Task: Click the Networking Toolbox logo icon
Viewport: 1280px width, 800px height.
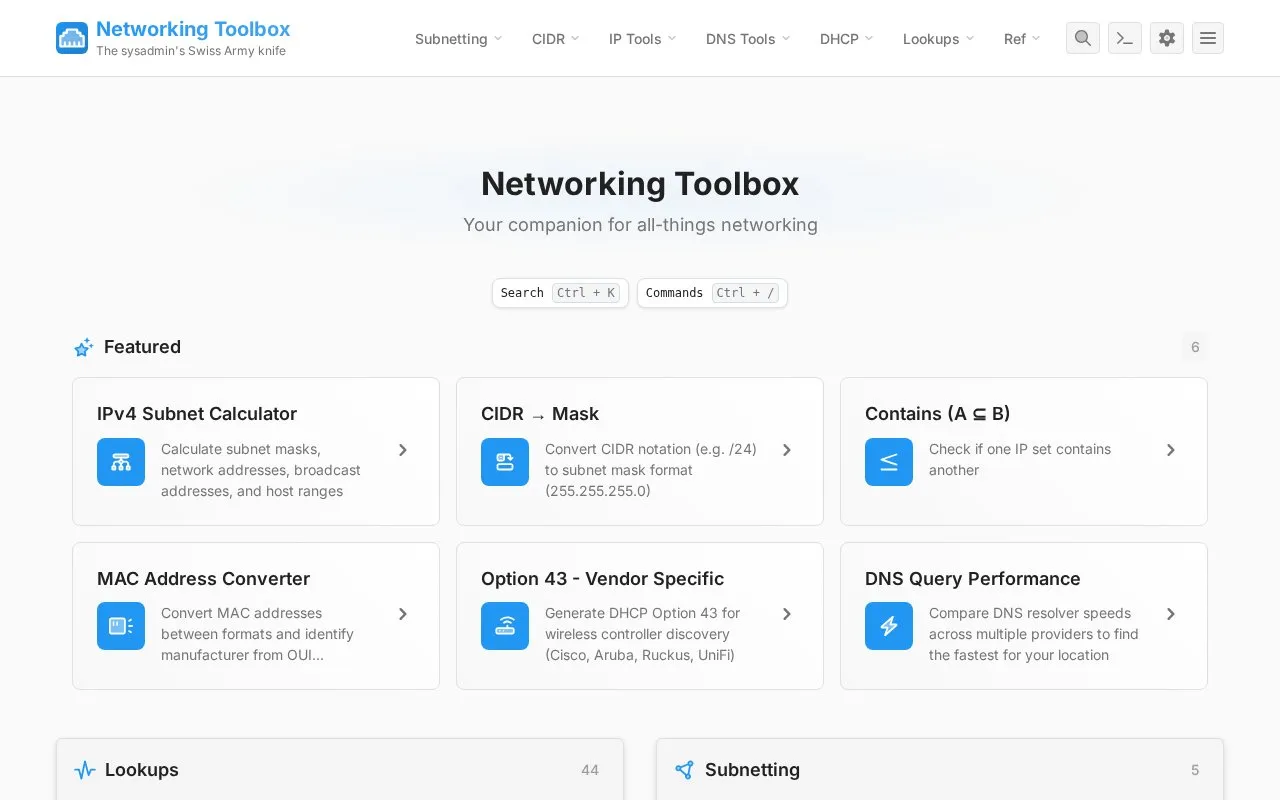Action: [x=72, y=38]
